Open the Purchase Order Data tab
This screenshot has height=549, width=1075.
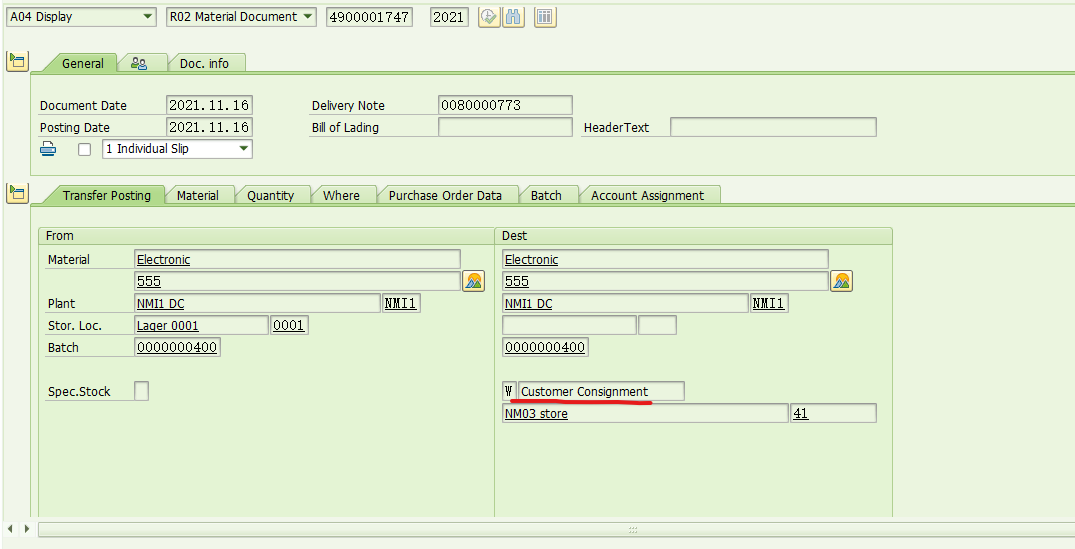point(445,195)
